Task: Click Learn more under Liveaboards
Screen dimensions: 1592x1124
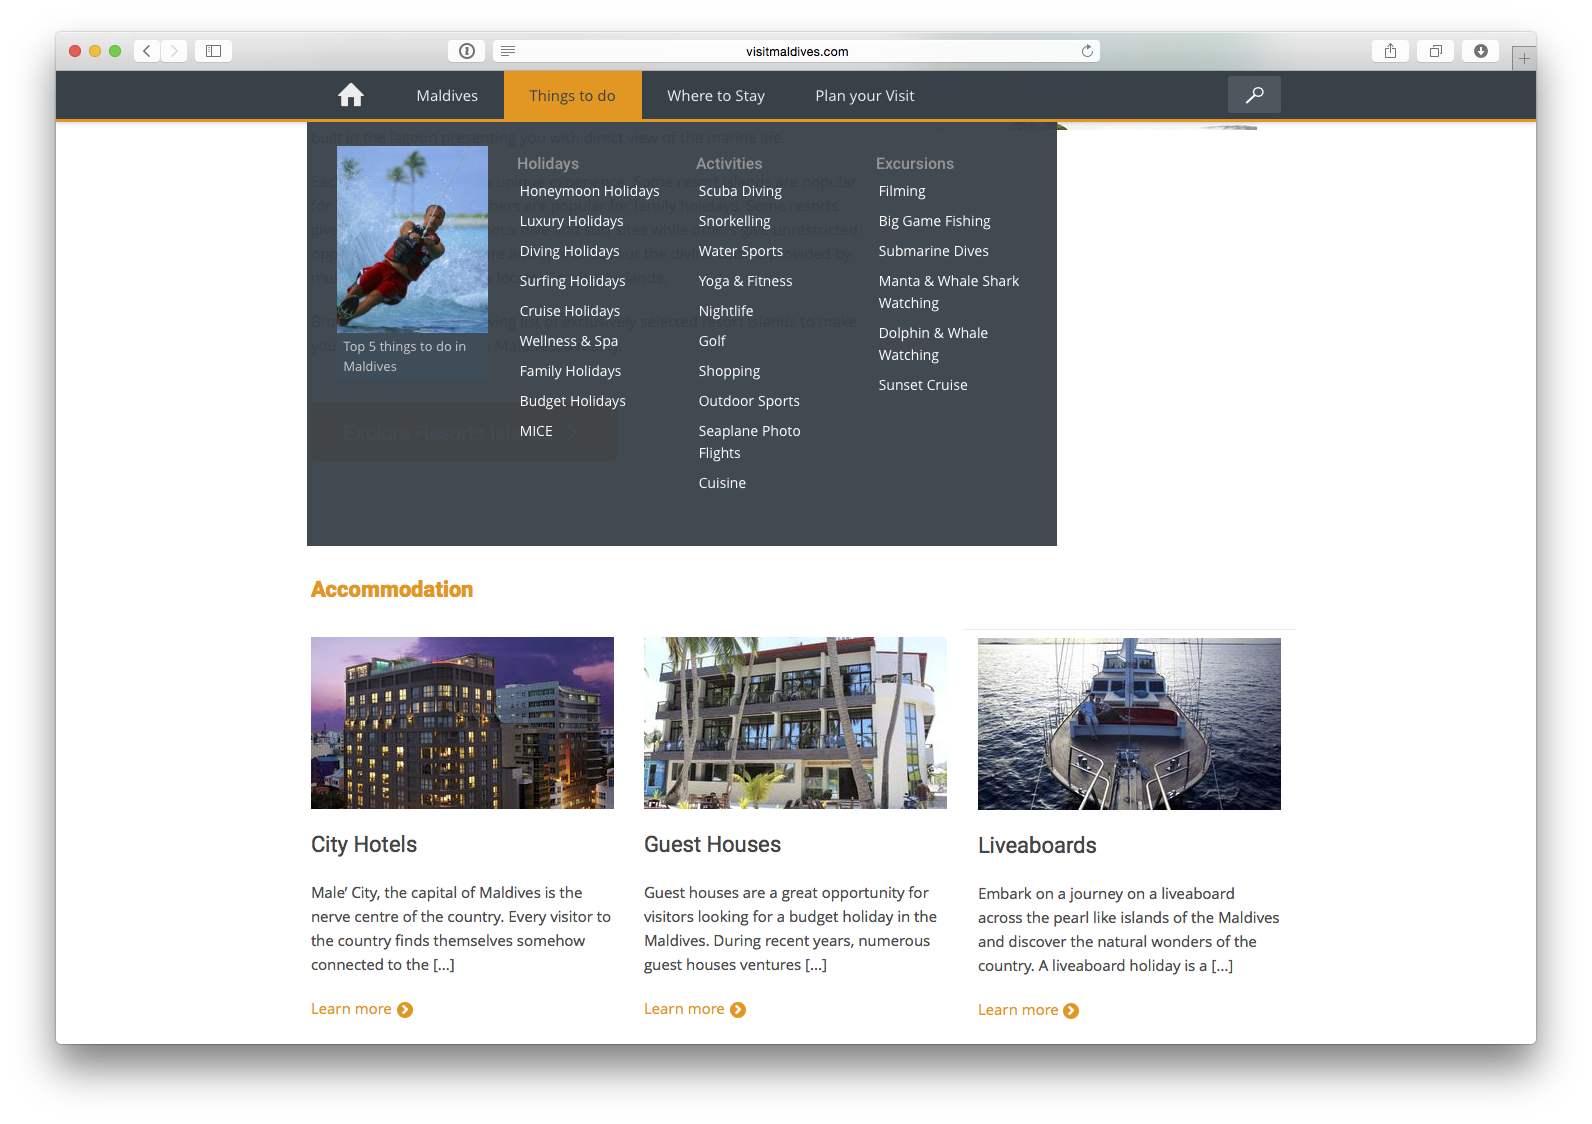Action: pyautogui.click(x=1018, y=1010)
